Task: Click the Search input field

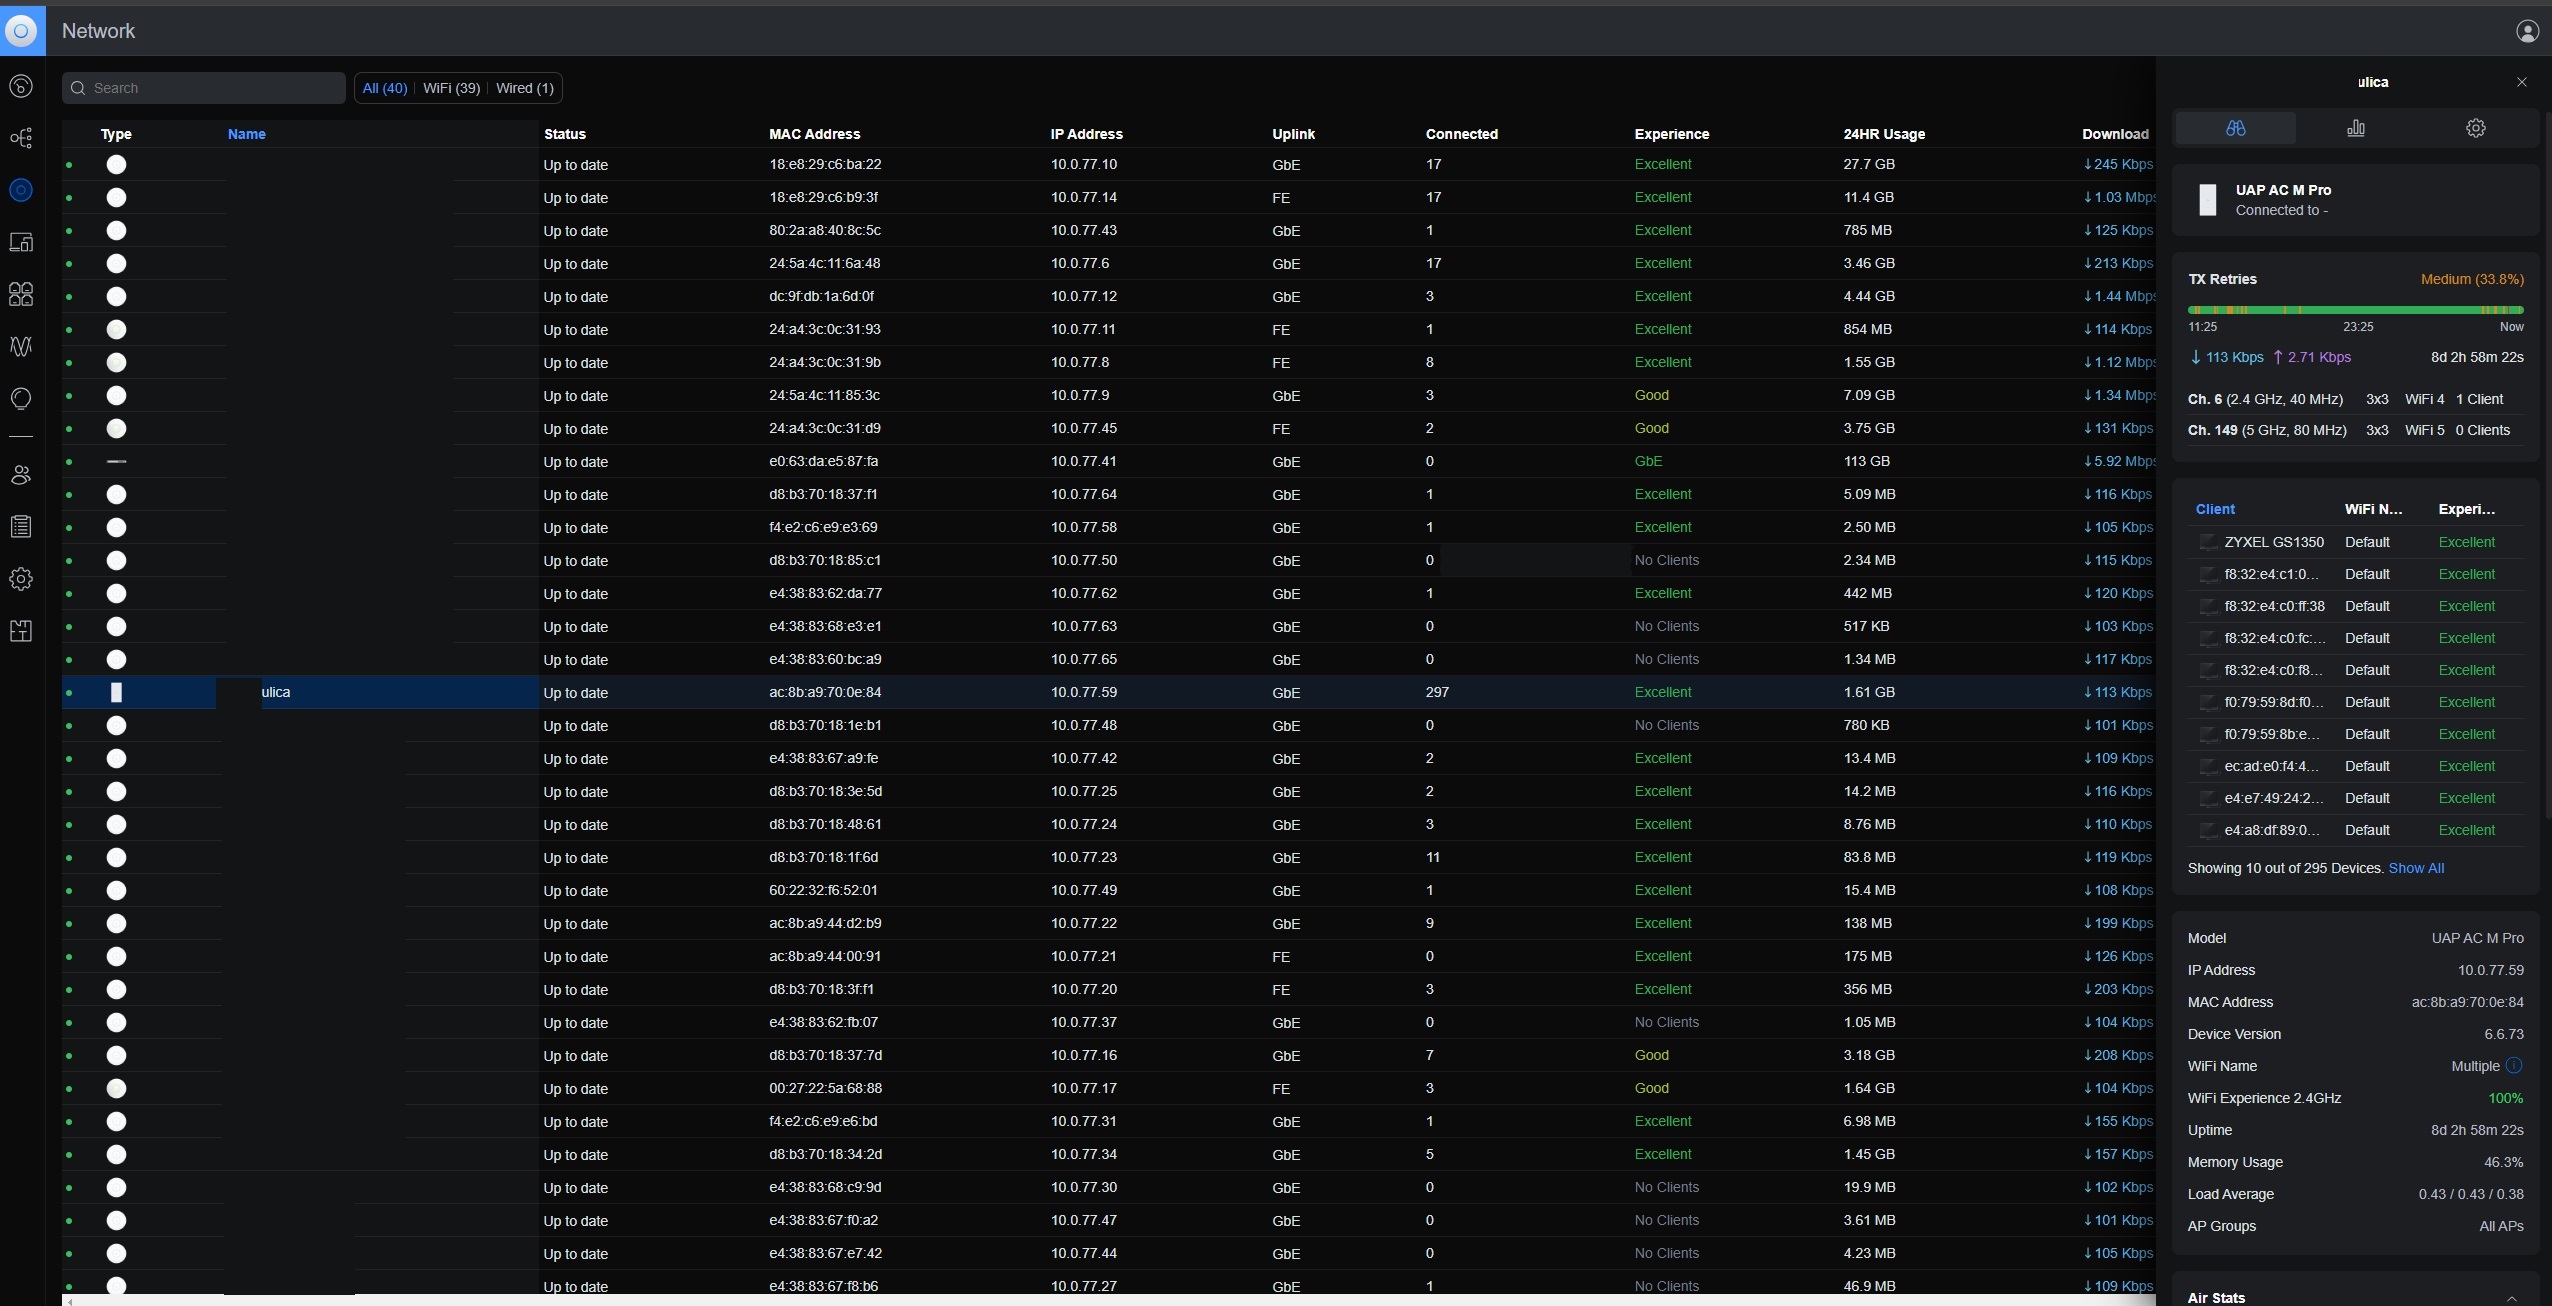Action: click(x=204, y=88)
